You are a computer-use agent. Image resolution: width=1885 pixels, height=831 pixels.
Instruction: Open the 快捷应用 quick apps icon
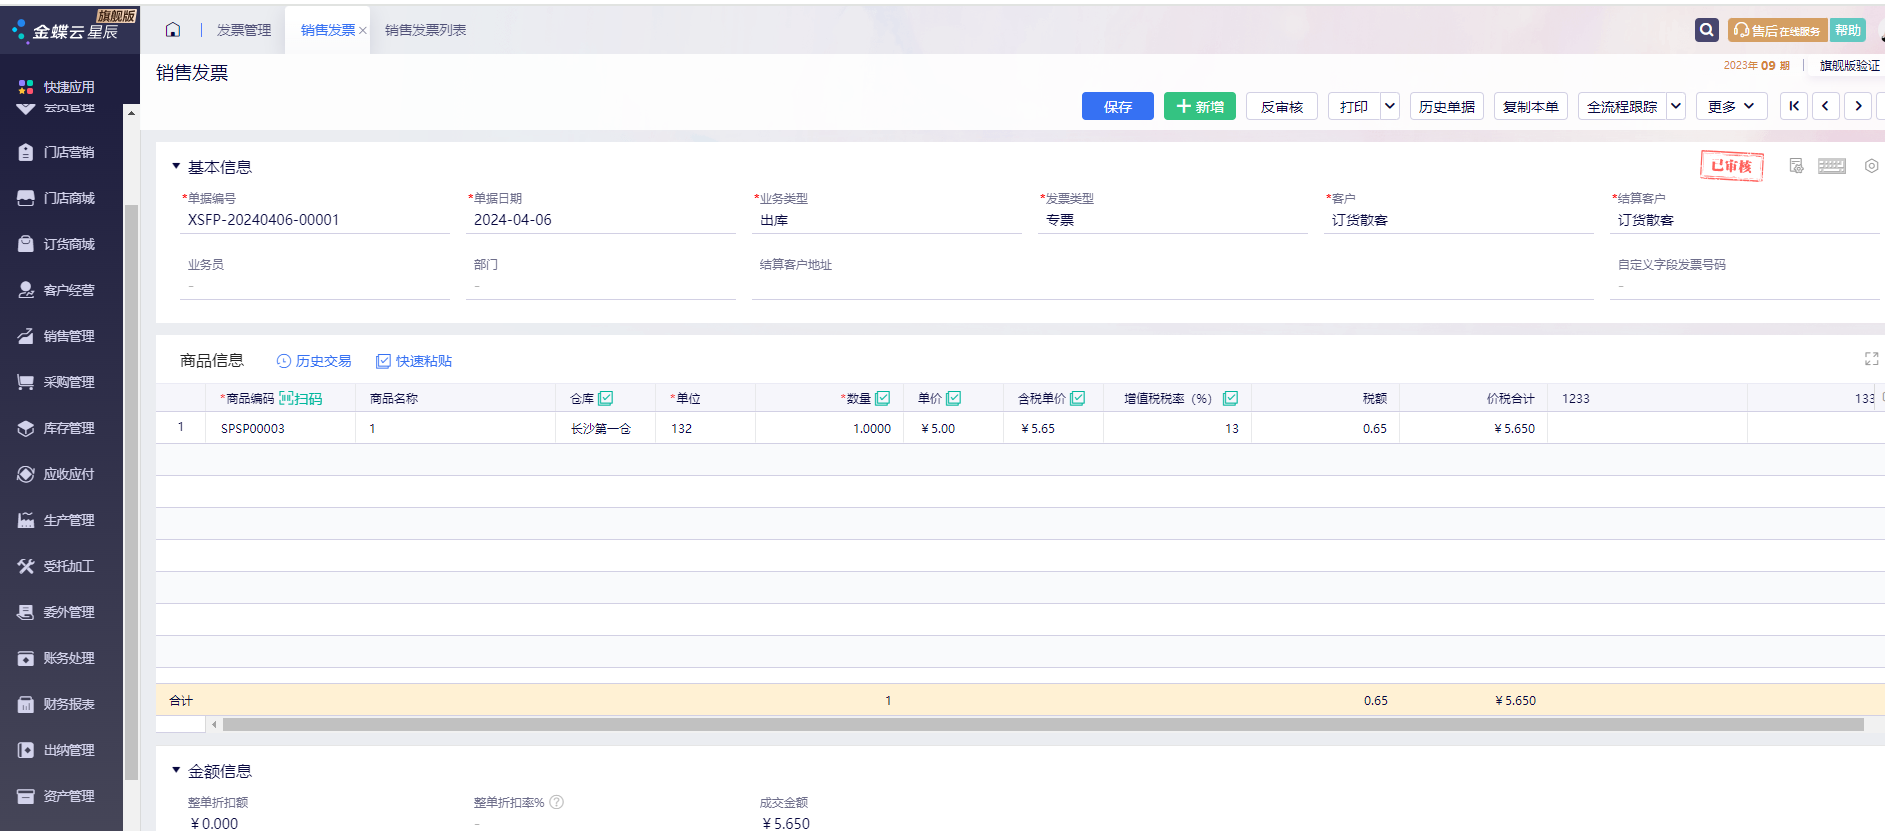click(x=26, y=87)
